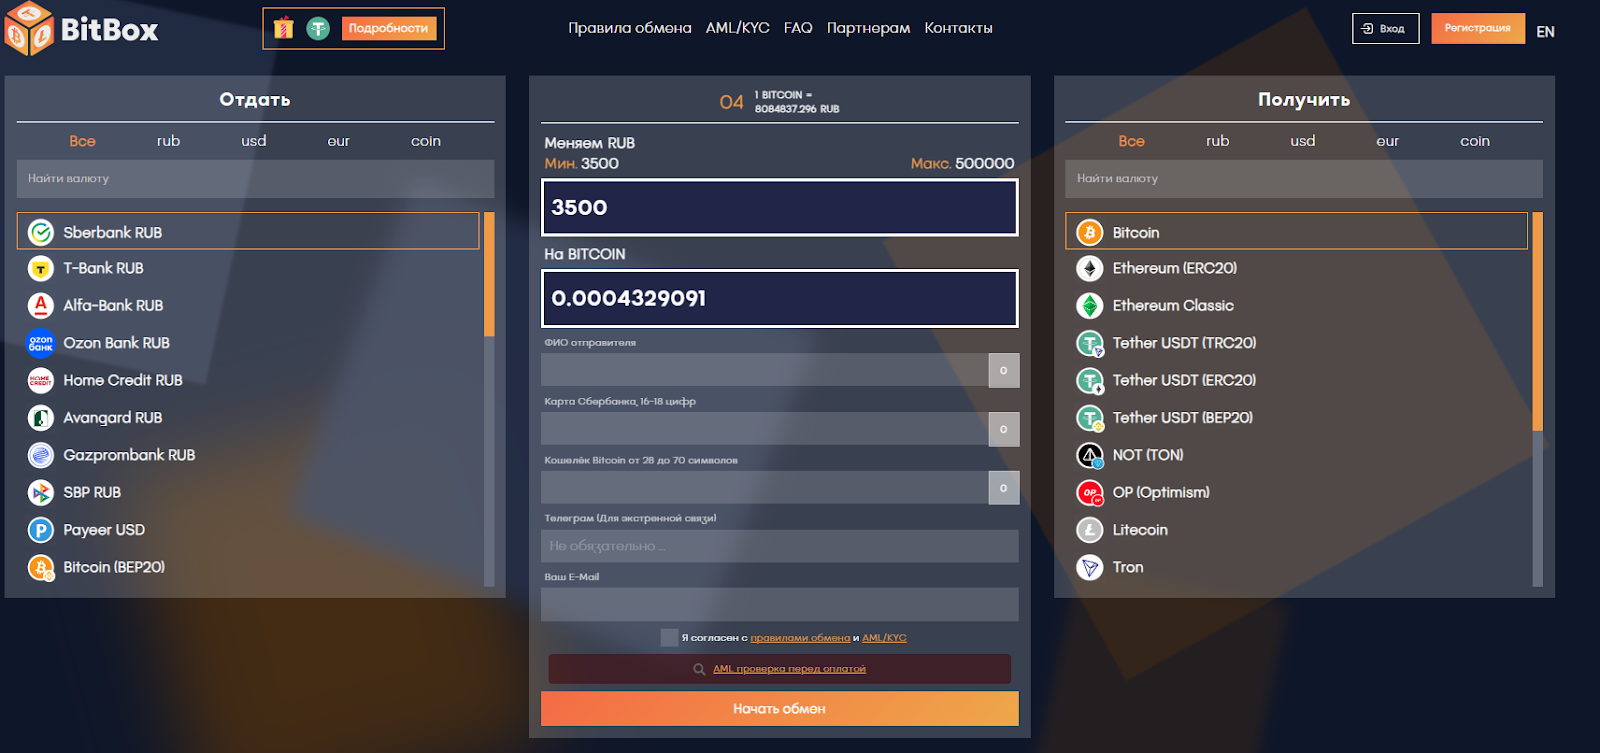Tick the agreement checkbox for exchange rules
The height and width of the screenshot is (753, 1600).
click(669, 637)
